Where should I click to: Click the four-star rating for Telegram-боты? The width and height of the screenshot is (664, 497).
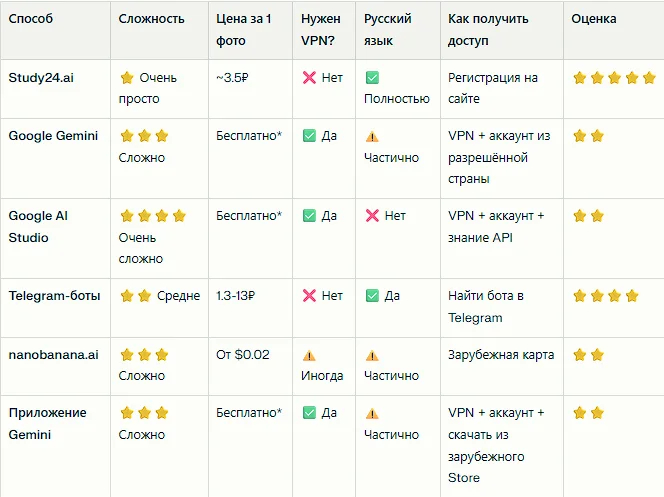click(x=605, y=296)
